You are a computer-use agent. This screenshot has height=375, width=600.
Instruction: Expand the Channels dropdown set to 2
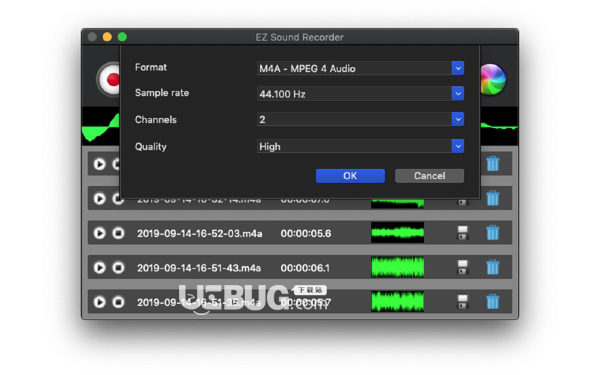[x=360, y=119]
